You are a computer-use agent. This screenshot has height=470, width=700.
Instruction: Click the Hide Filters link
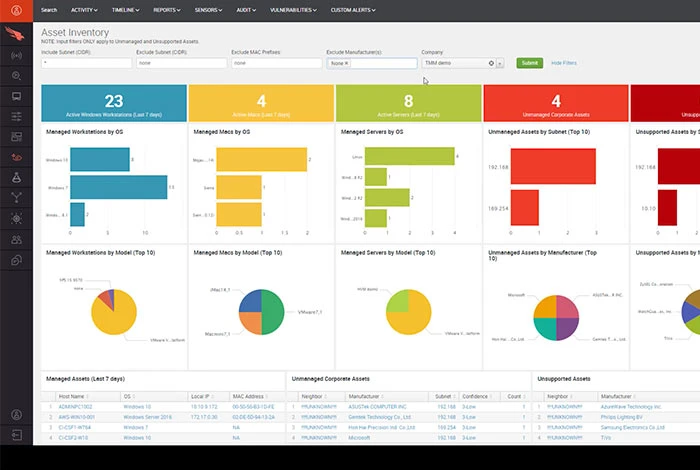point(564,63)
